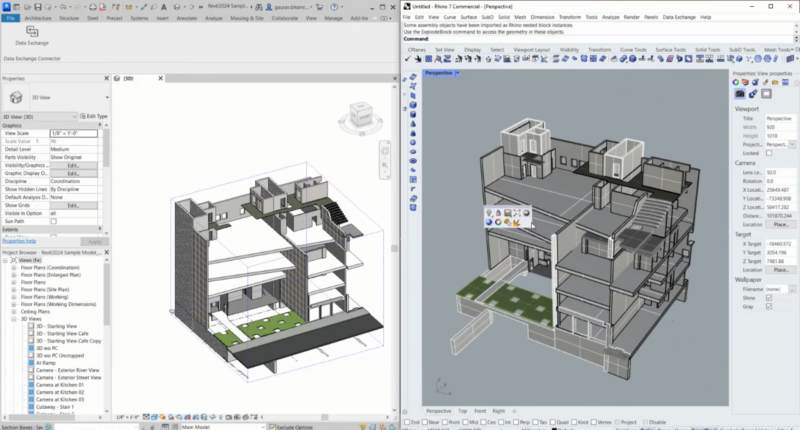Enable the Near osnap checkbox
800x430 pixels.
coord(426,422)
